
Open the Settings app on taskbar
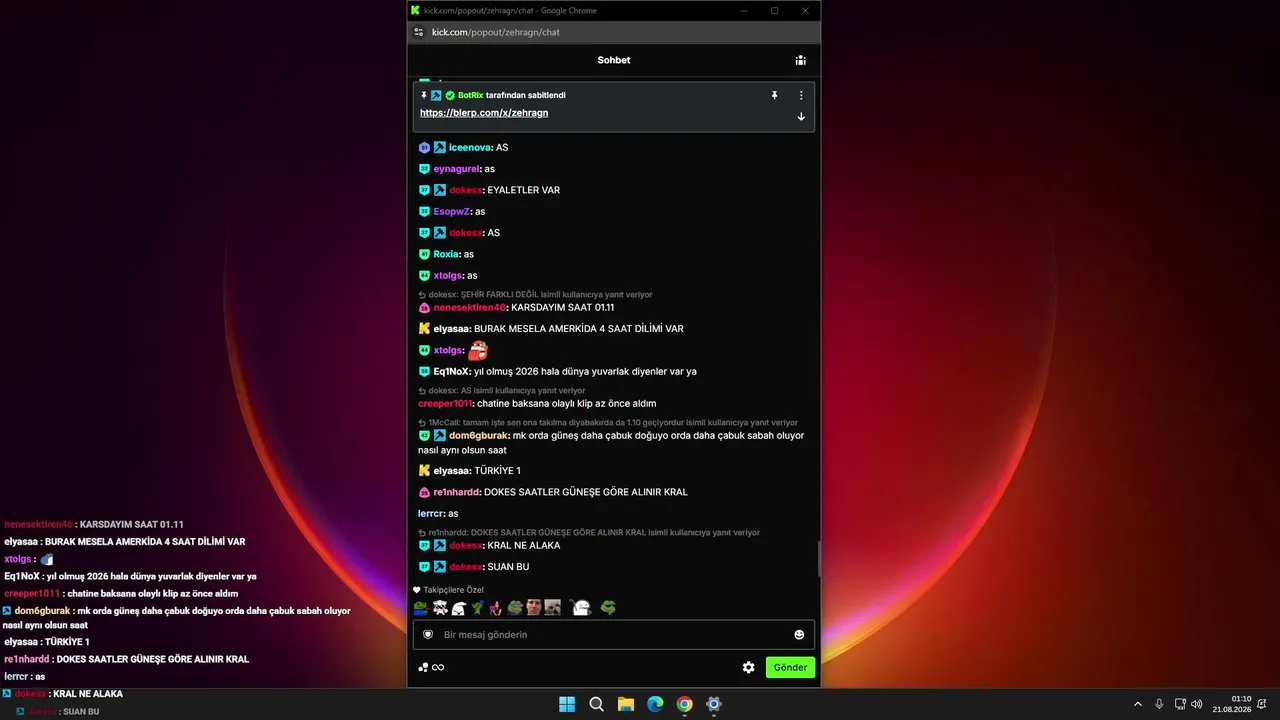[x=713, y=704]
